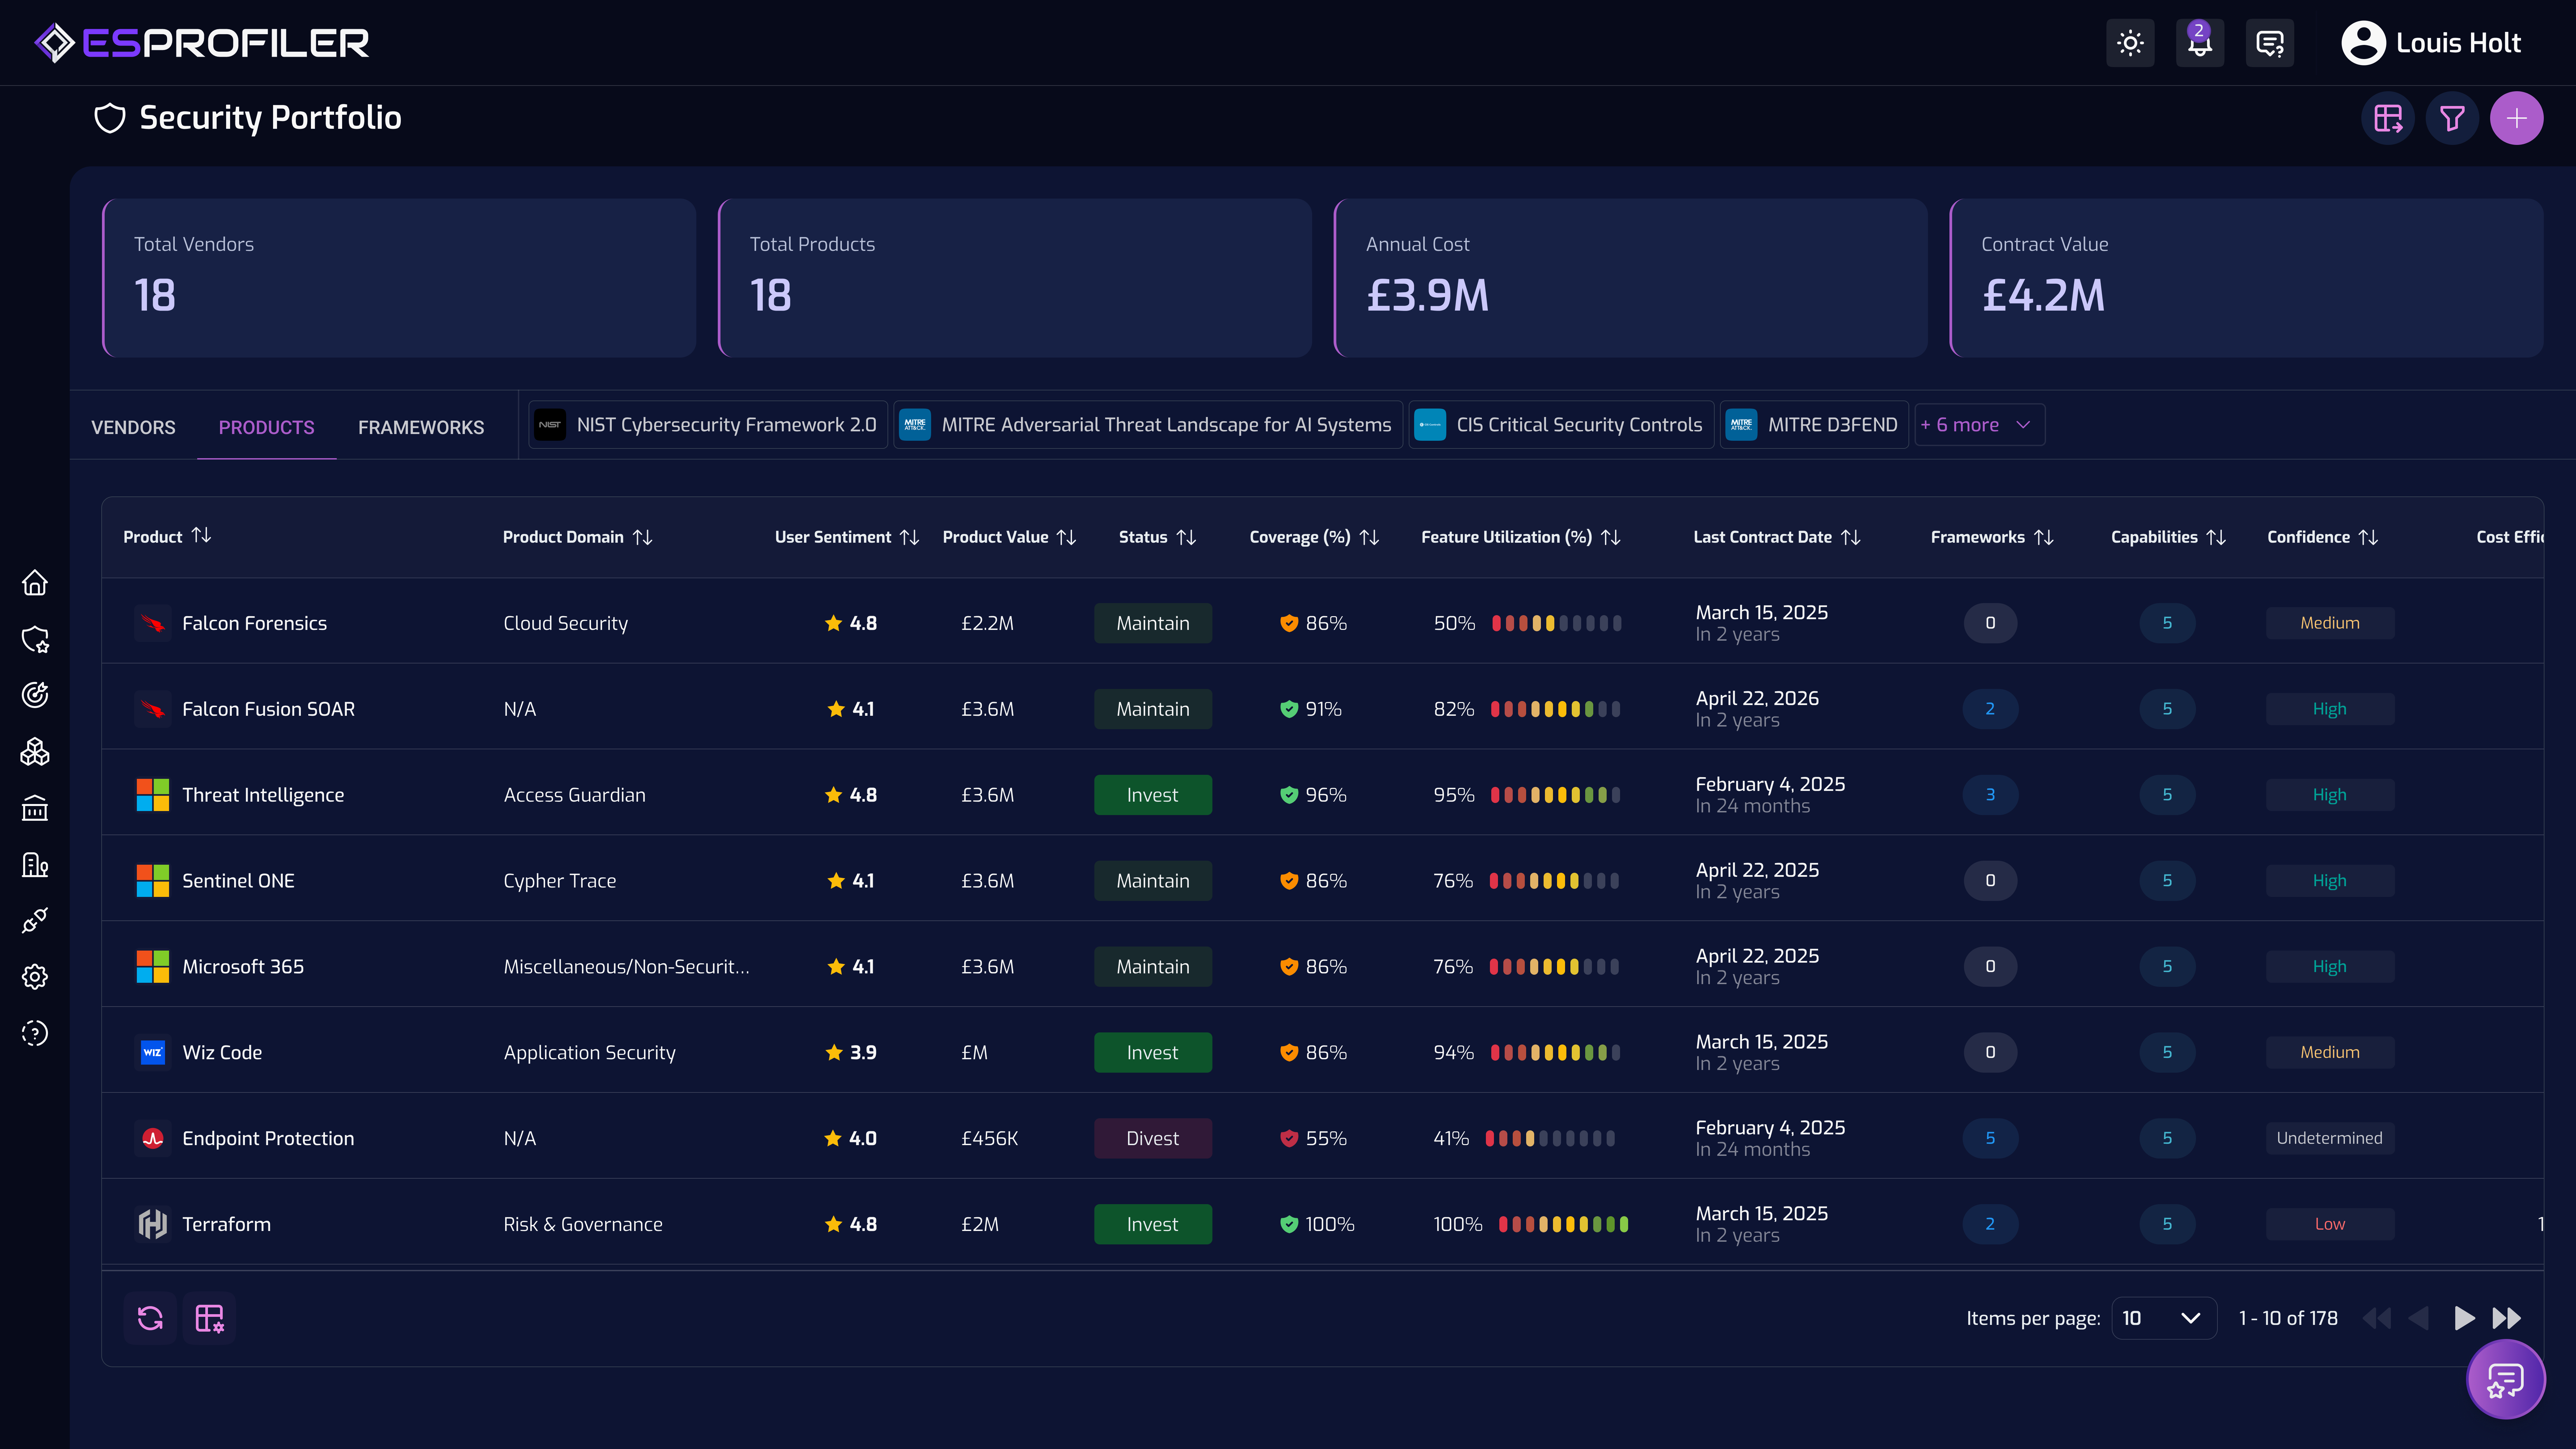The image size is (2576, 1449).
Task: Open notifications bell with badge 2
Action: 2200,43
